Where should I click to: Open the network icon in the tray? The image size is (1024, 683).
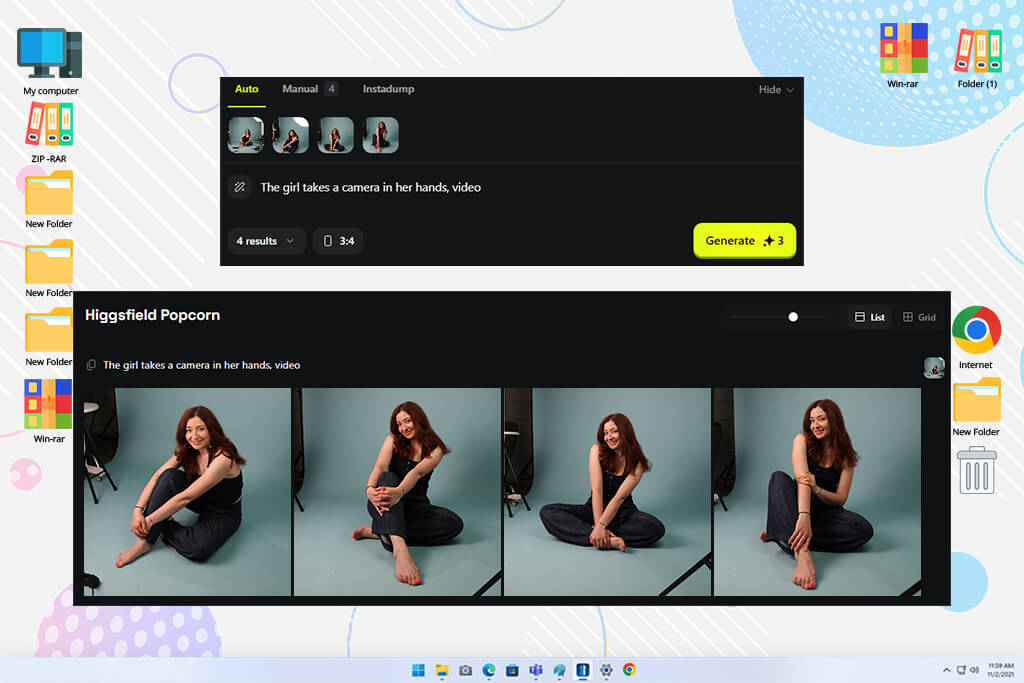click(x=961, y=670)
